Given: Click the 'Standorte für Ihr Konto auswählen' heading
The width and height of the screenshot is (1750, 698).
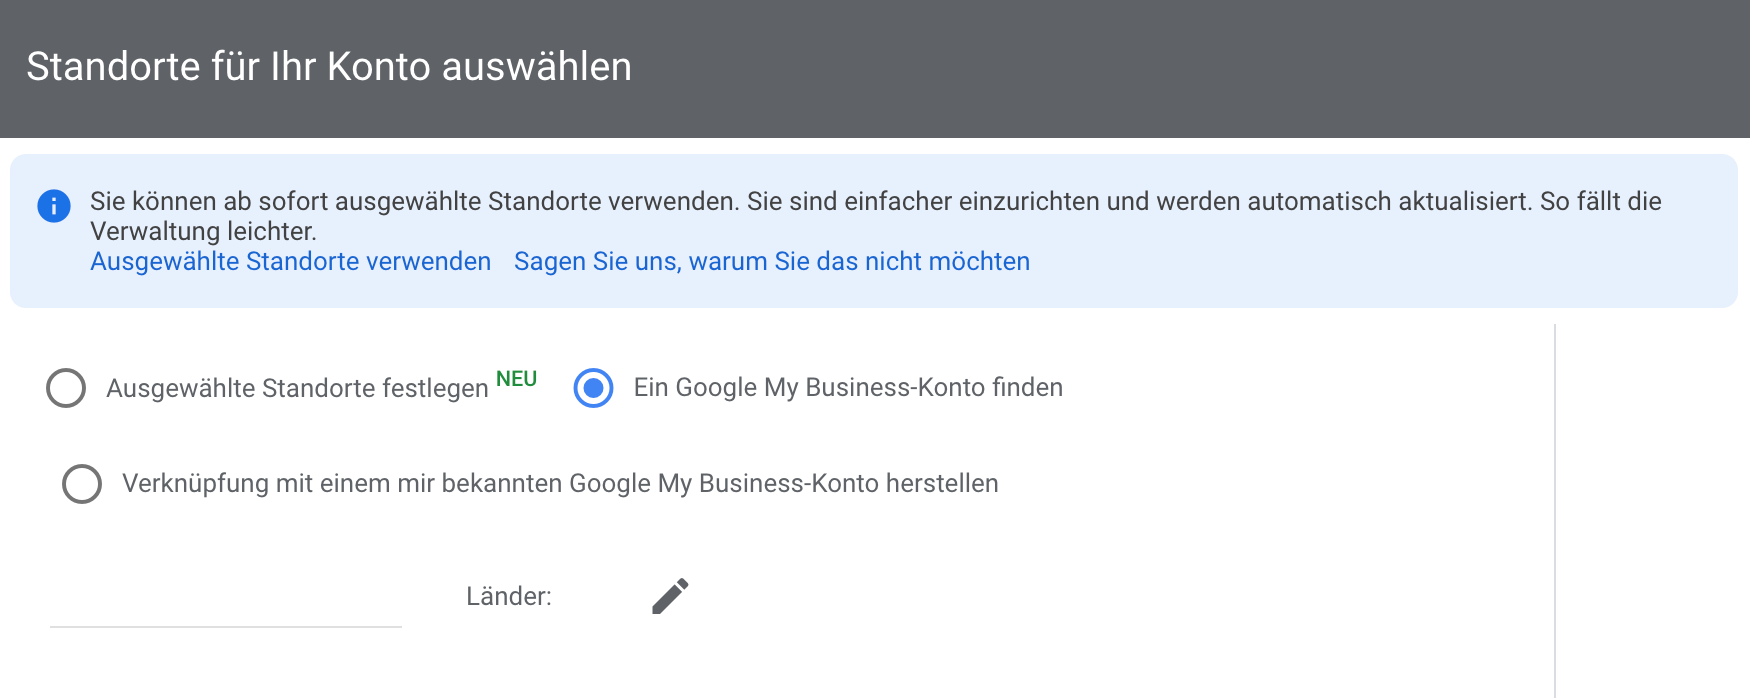Looking at the screenshot, I should click(x=329, y=67).
